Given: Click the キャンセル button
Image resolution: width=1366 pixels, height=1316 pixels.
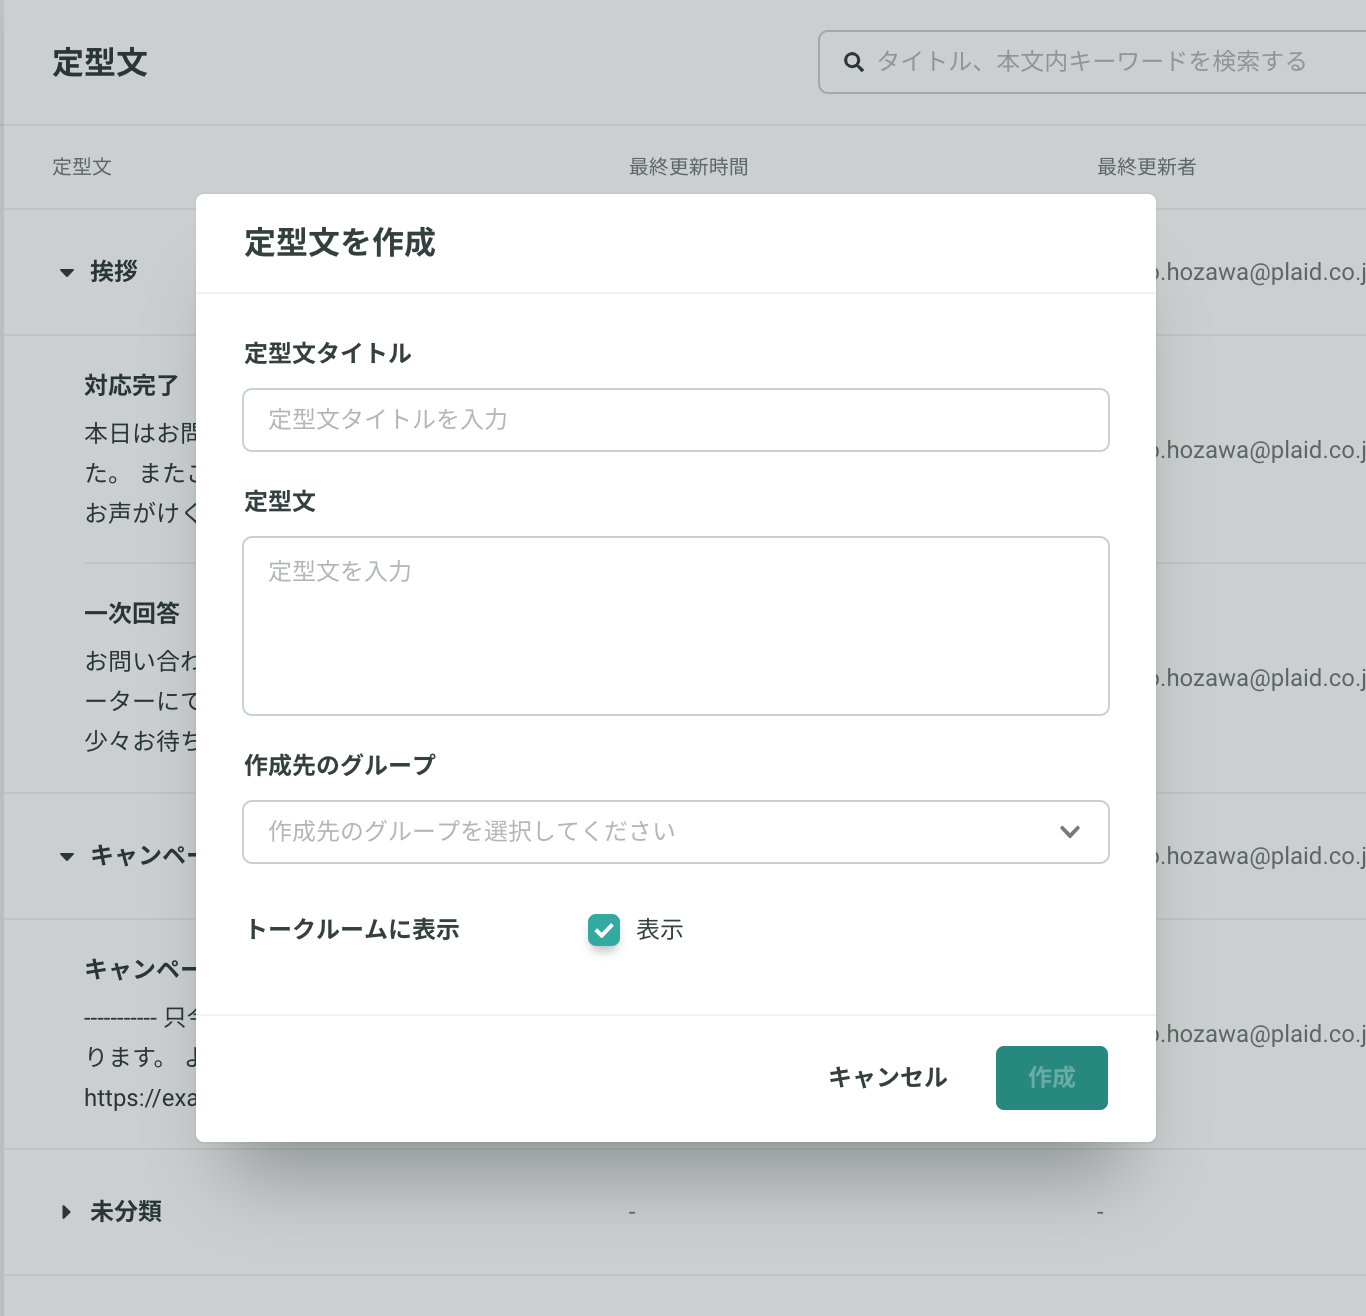Looking at the screenshot, I should (888, 1078).
